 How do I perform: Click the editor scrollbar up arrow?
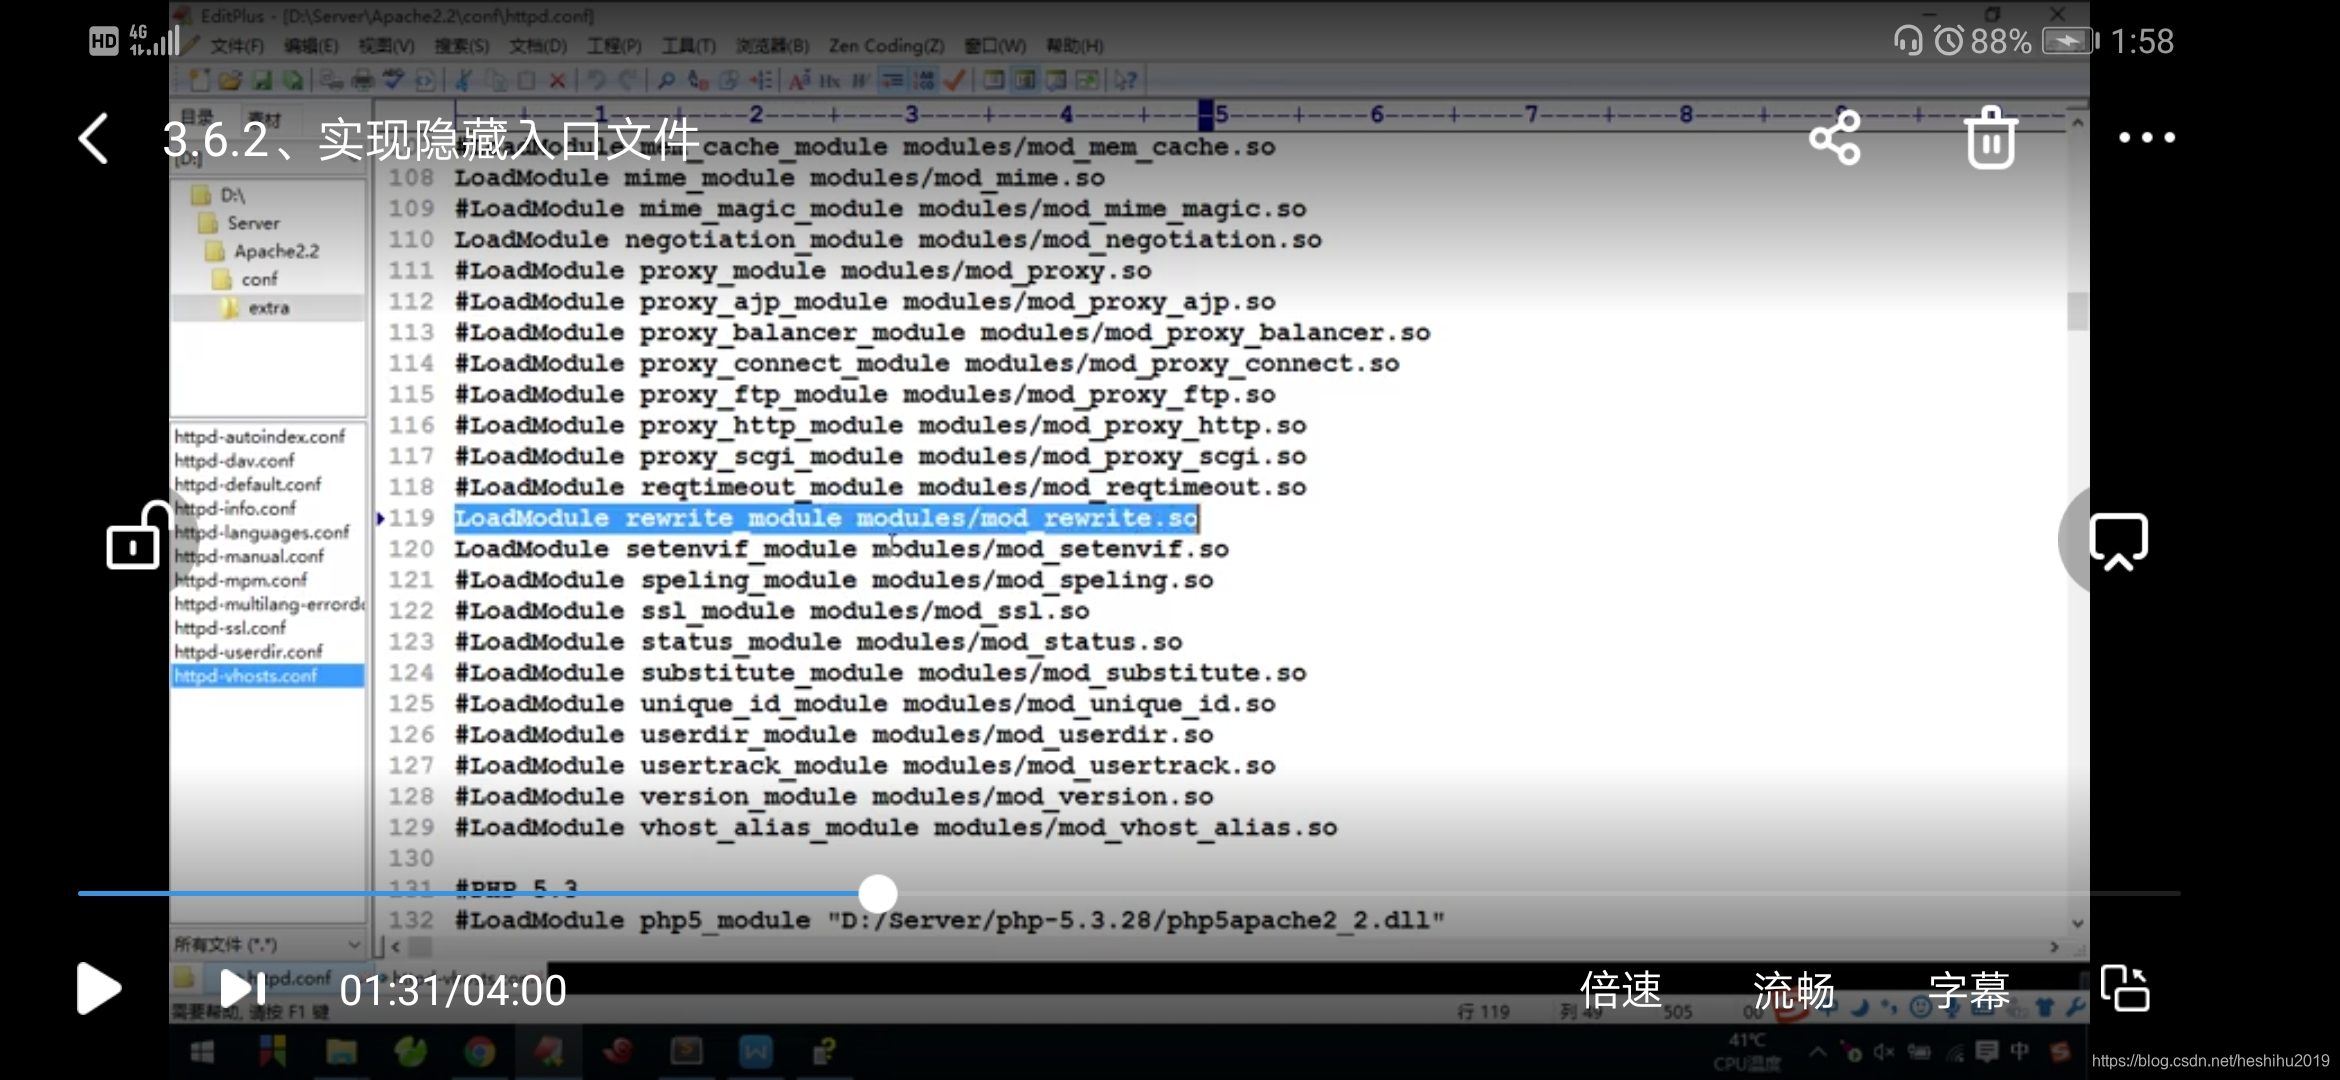point(2077,123)
